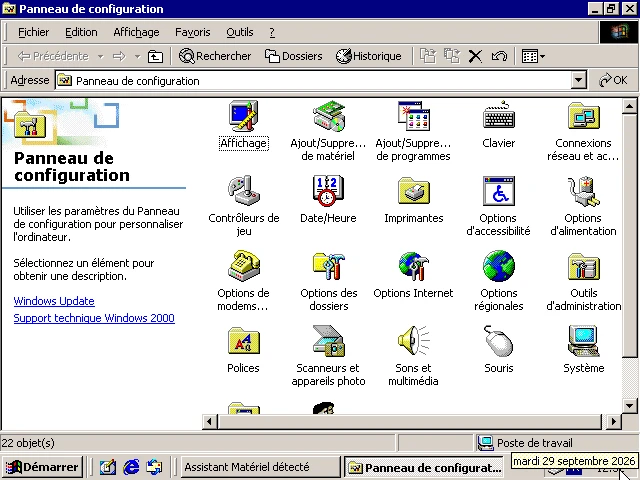Open Scanneurs et appareils photo icon
This screenshot has width=640, height=480.
pos(329,341)
